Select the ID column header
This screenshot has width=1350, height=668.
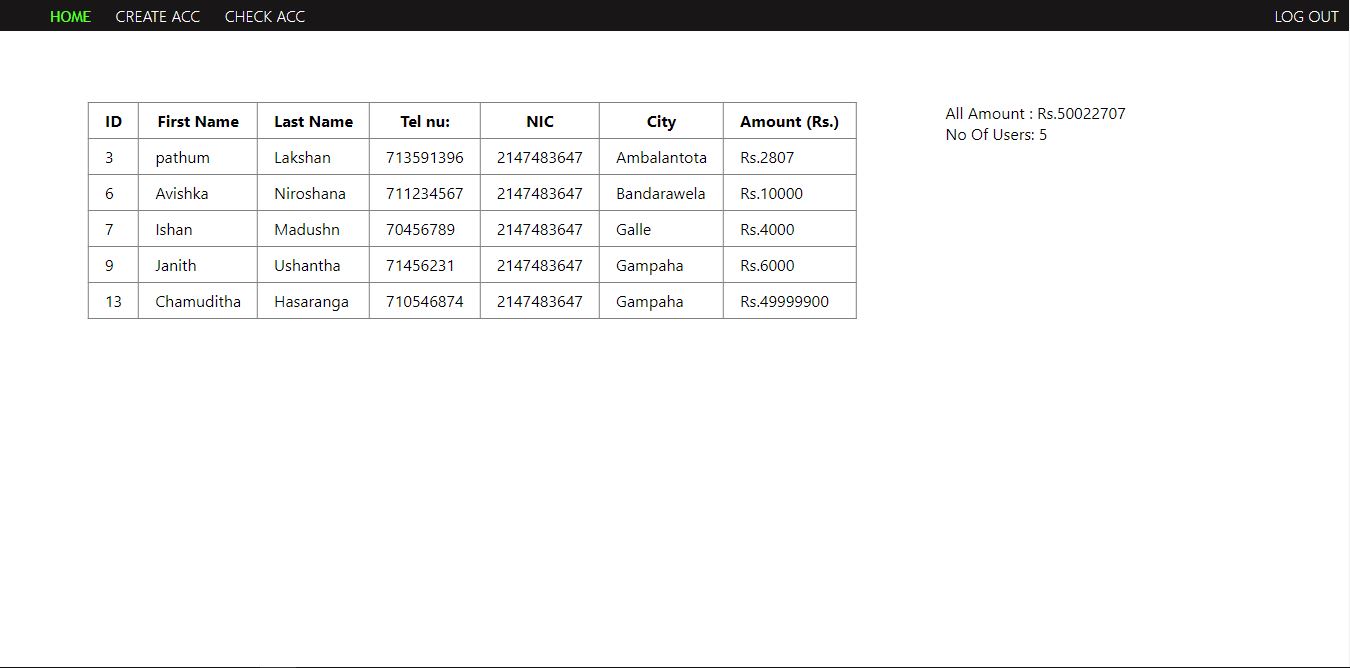tap(113, 121)
